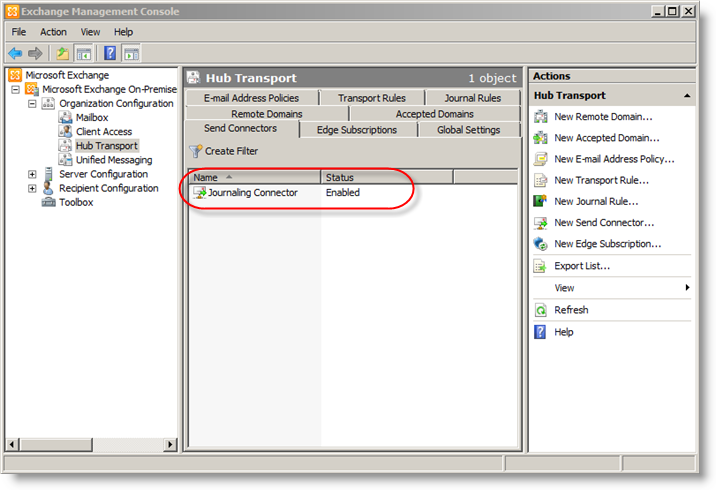Click the New Send Connector icon
The height and width of the screenshot is (490, 716).
point(541,223)
